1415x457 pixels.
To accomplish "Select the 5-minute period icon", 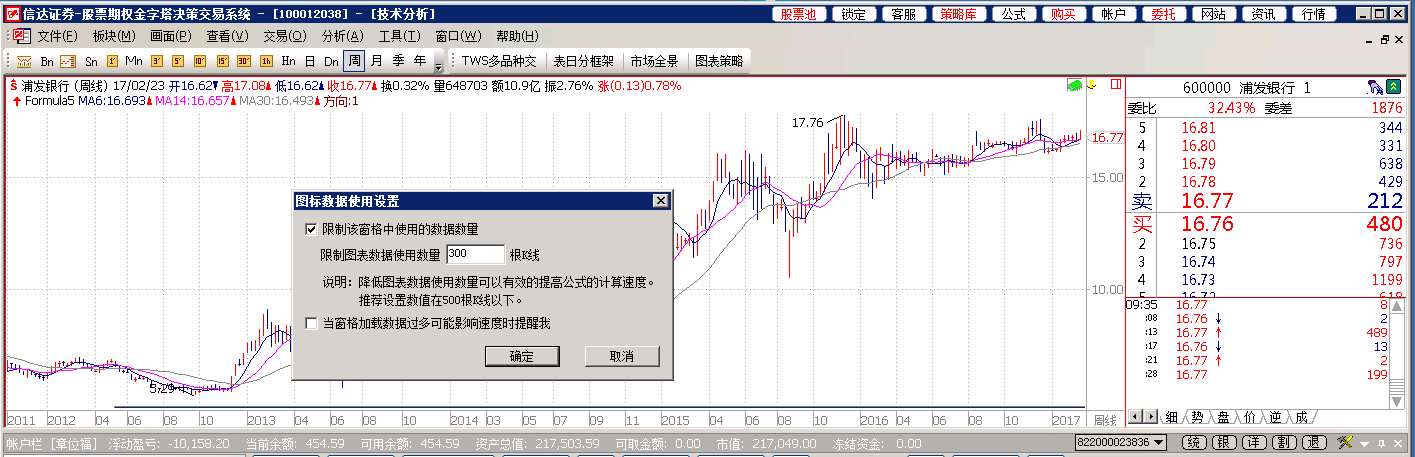I will coord(177,61).
